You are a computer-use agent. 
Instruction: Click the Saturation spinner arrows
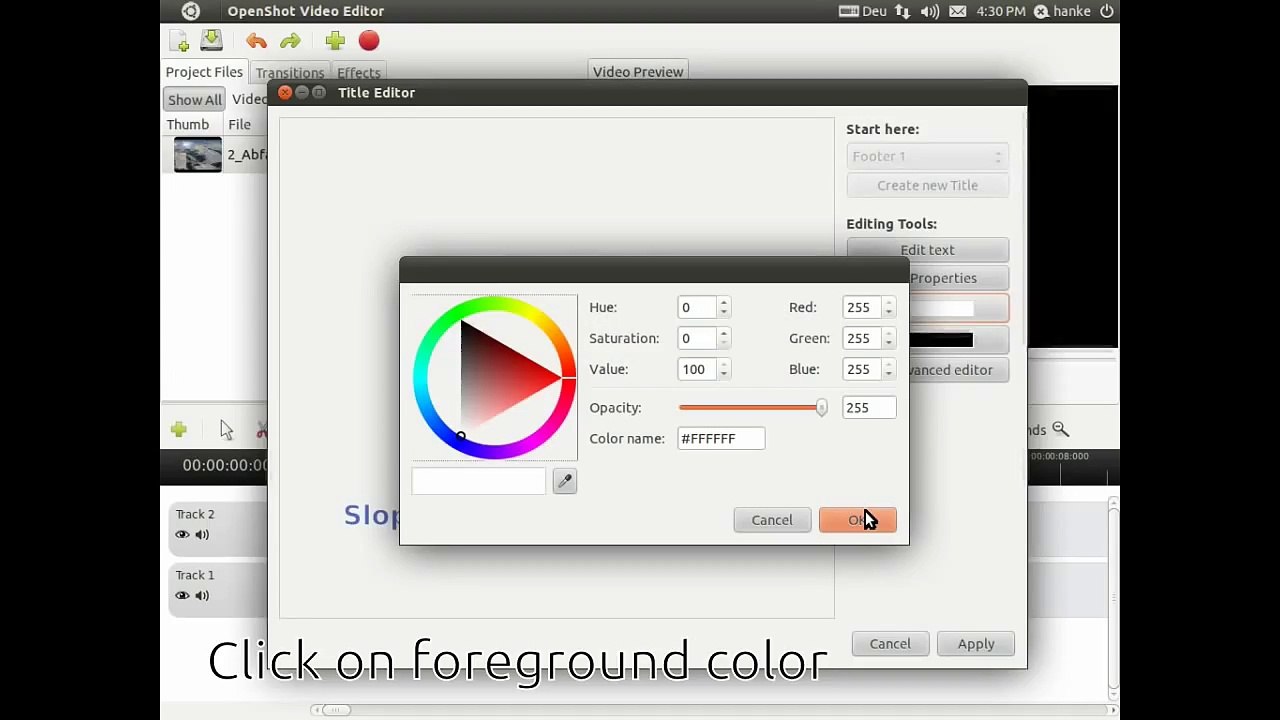[723, 339]
